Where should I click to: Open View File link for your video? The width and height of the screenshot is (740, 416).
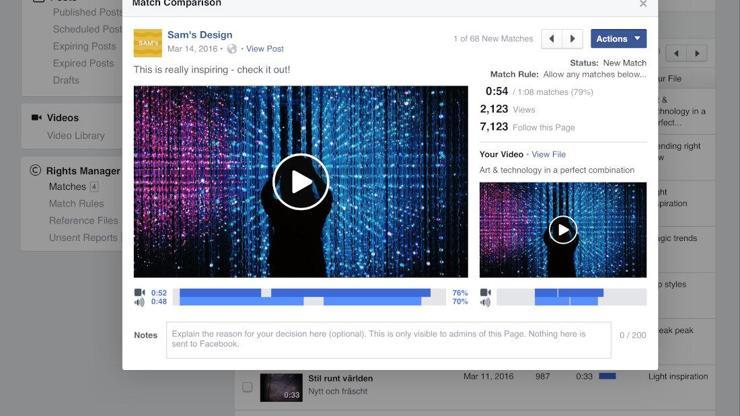[x=548, y=155]
